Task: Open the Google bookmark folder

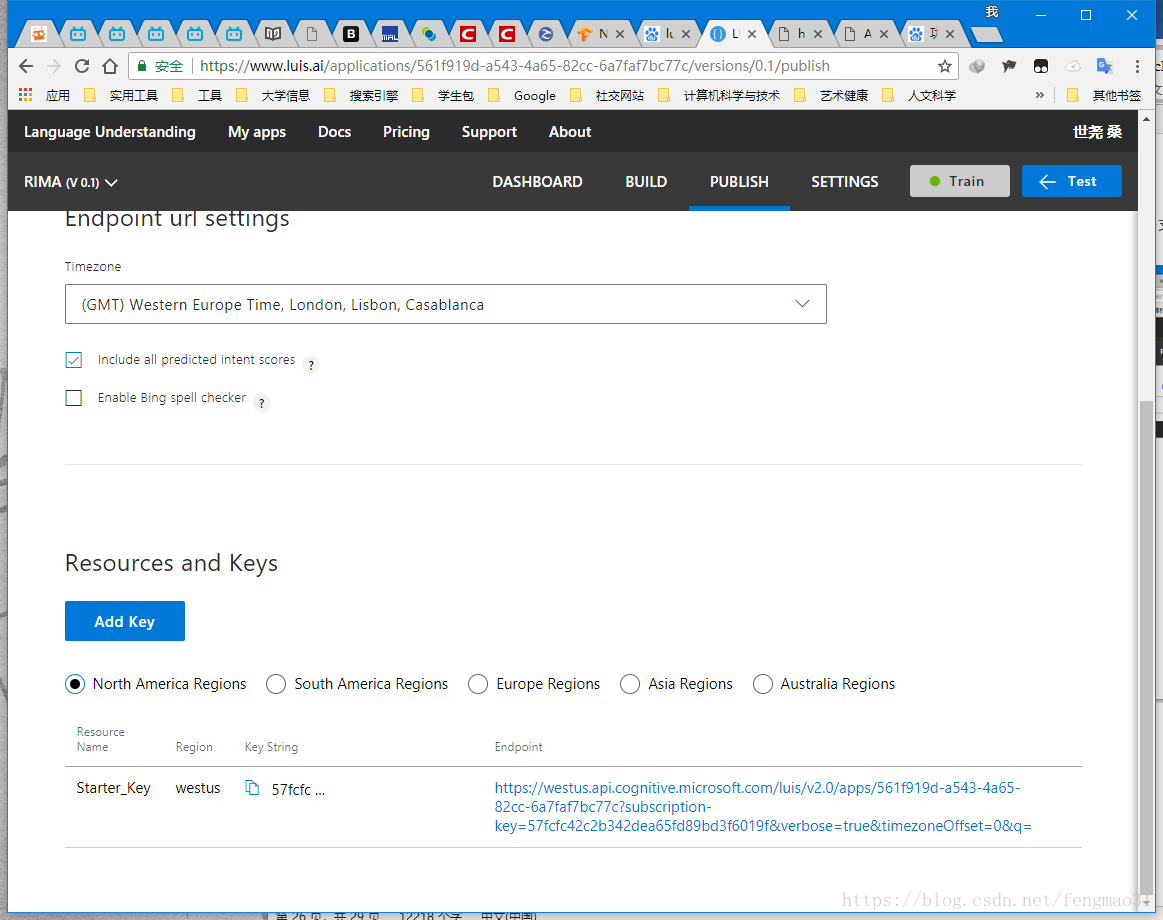Action: (x=522, y=95)
